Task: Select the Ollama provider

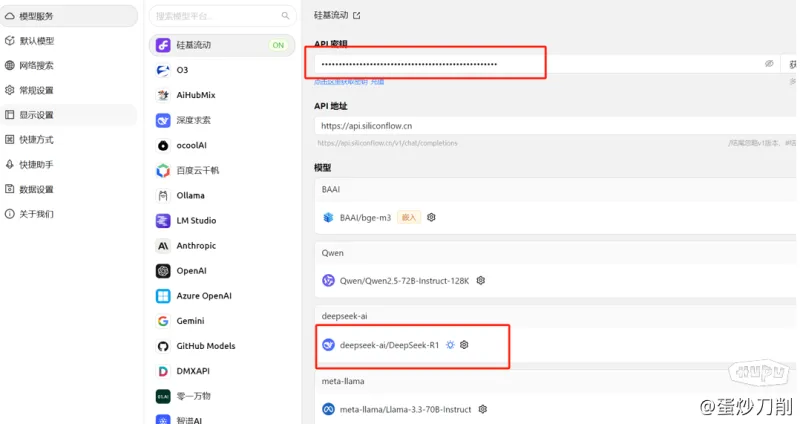Action: coord(222,195)
